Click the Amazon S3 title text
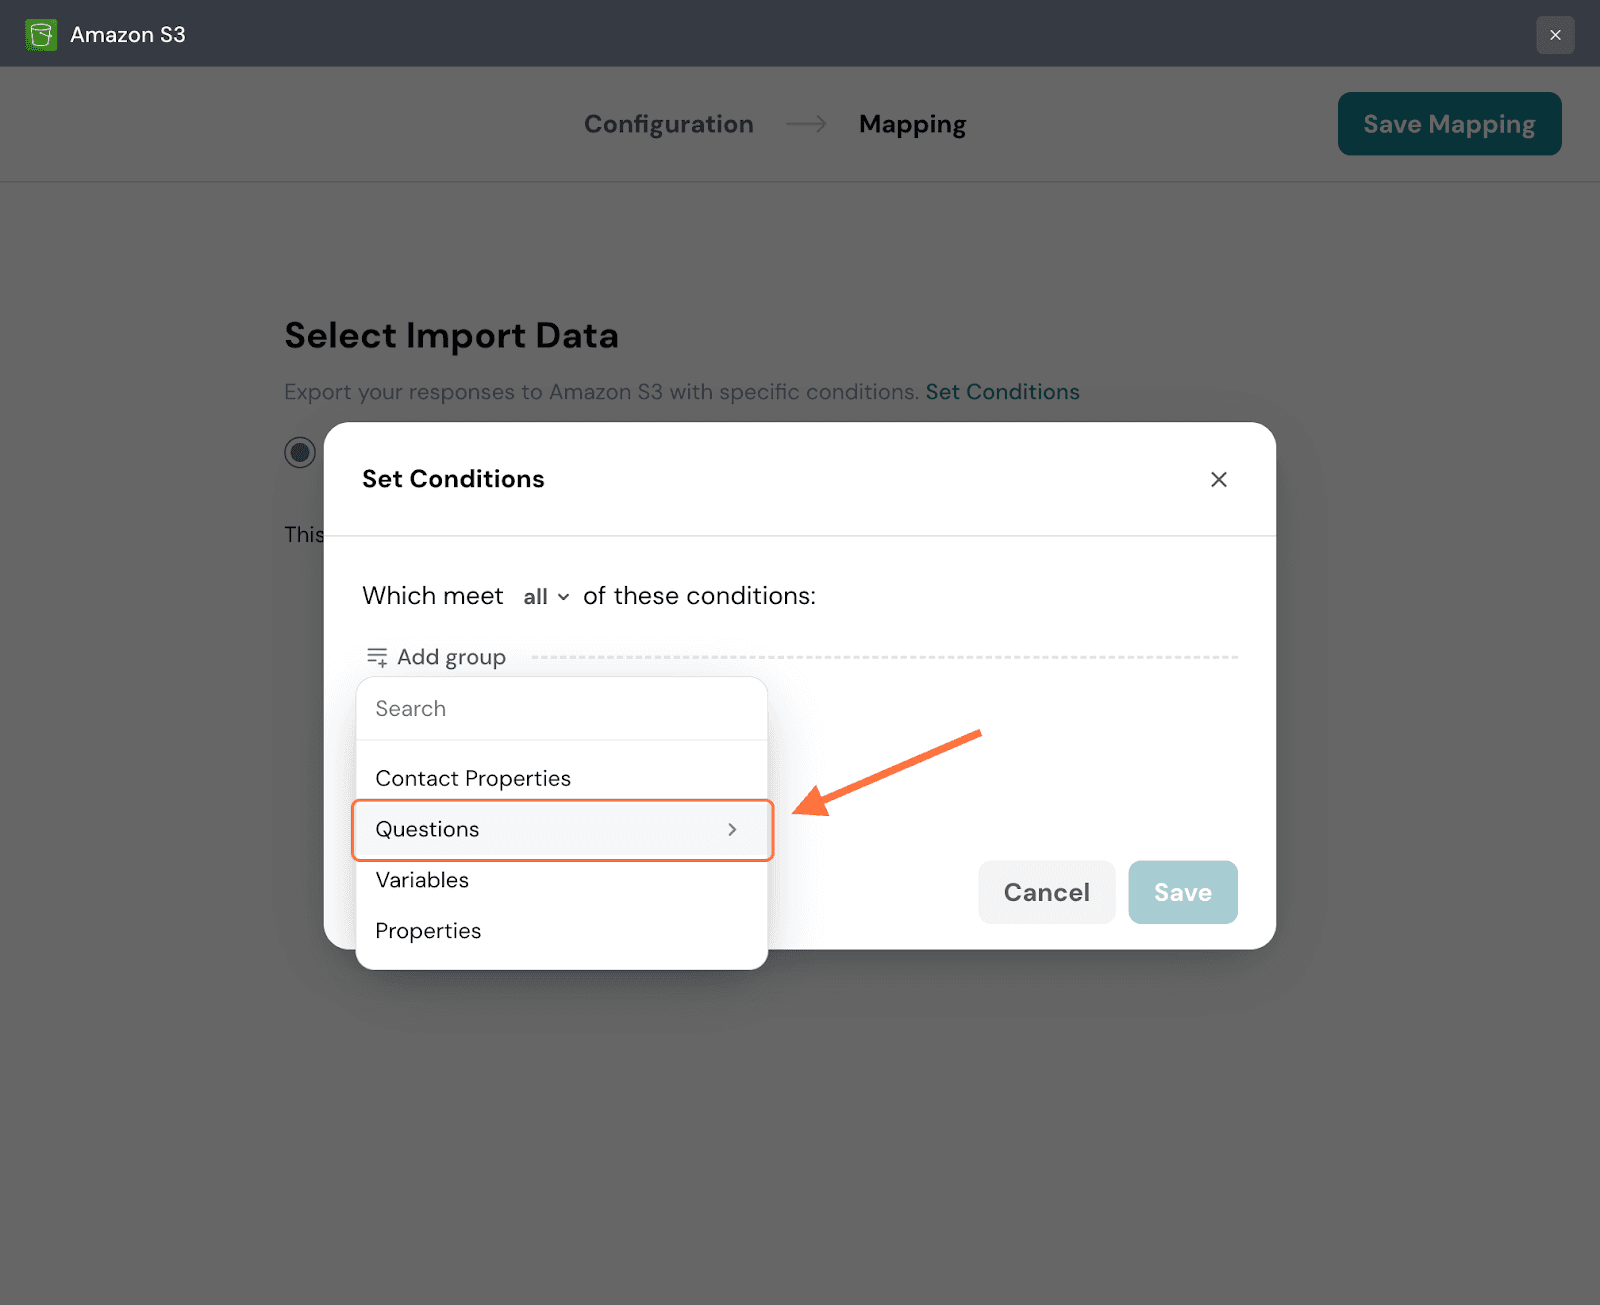This screenshot has width=1600, height=1305. pyautogui.click(x=128, y=35)
